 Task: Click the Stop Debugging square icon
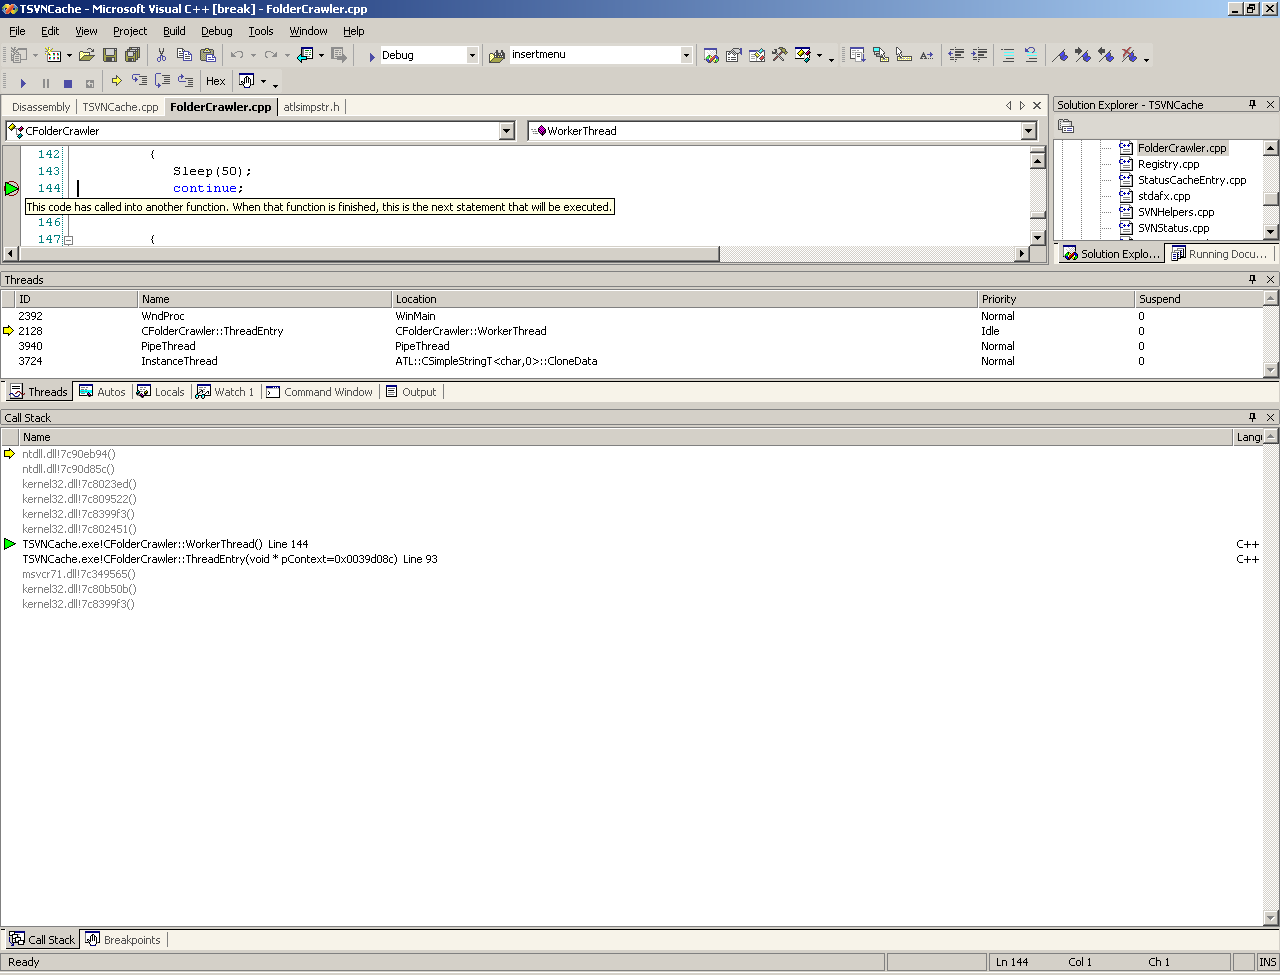click(x=68, y=82)
